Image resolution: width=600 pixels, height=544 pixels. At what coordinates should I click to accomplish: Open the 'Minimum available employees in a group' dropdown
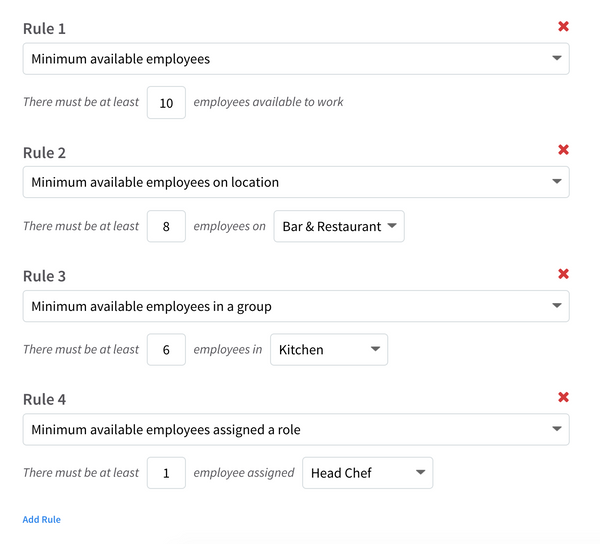pos(296,306)
